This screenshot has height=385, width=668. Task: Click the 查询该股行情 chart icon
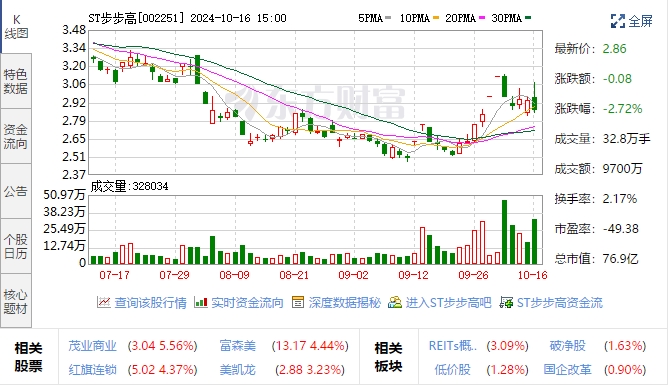(x=104, y=302)
